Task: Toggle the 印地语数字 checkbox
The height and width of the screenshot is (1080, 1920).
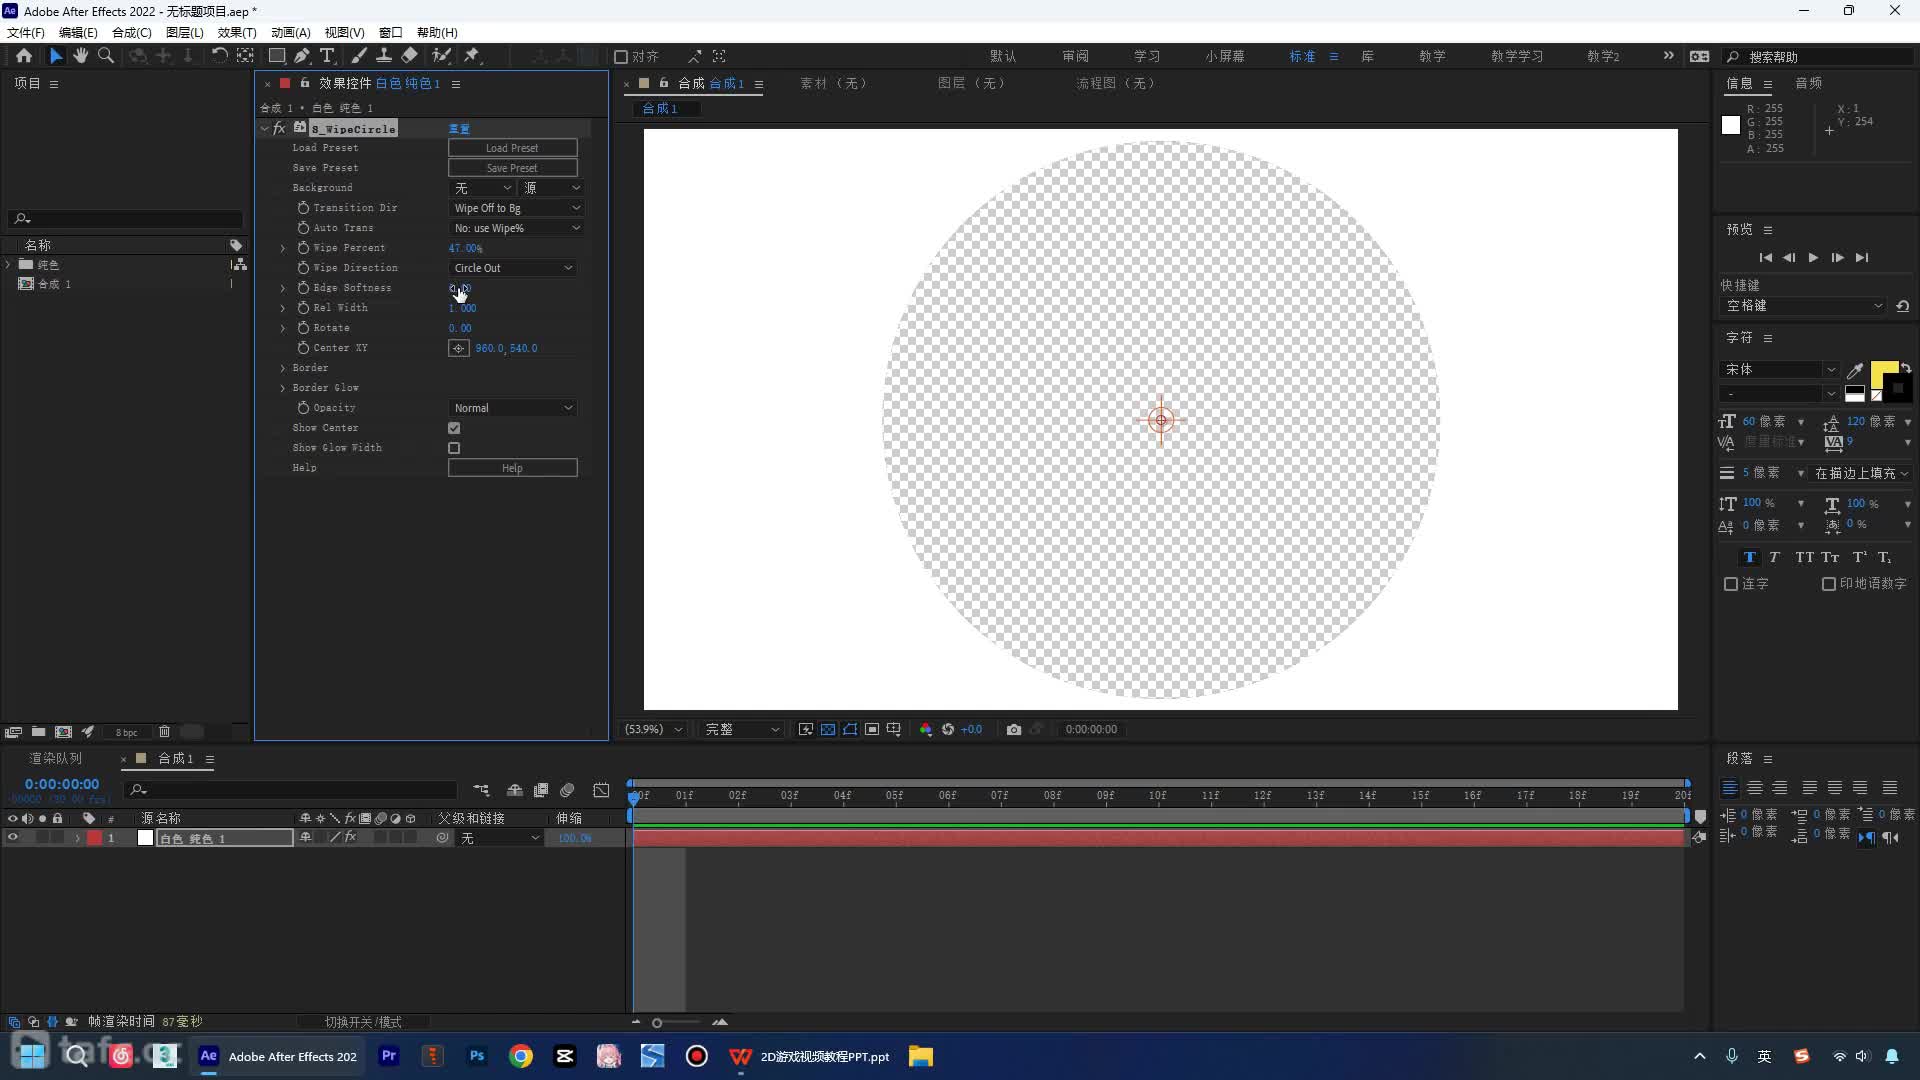Action: (x=1829, y=584)
